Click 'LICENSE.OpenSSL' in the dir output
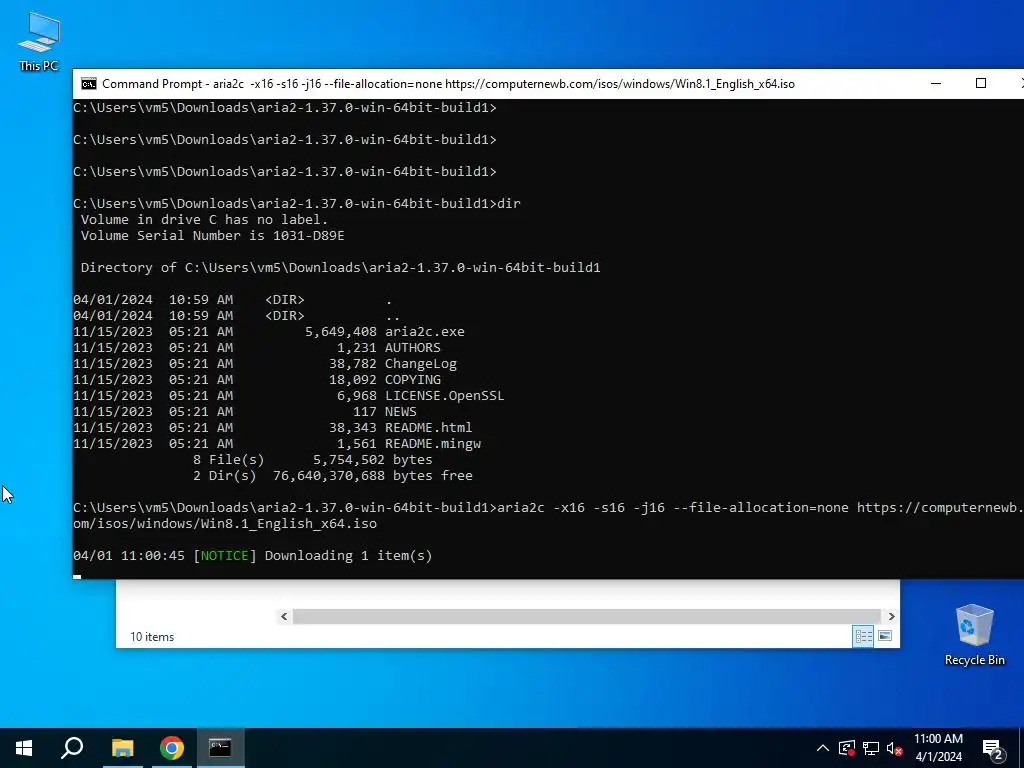Screen dimensions: 1024x768 [445, 396]
